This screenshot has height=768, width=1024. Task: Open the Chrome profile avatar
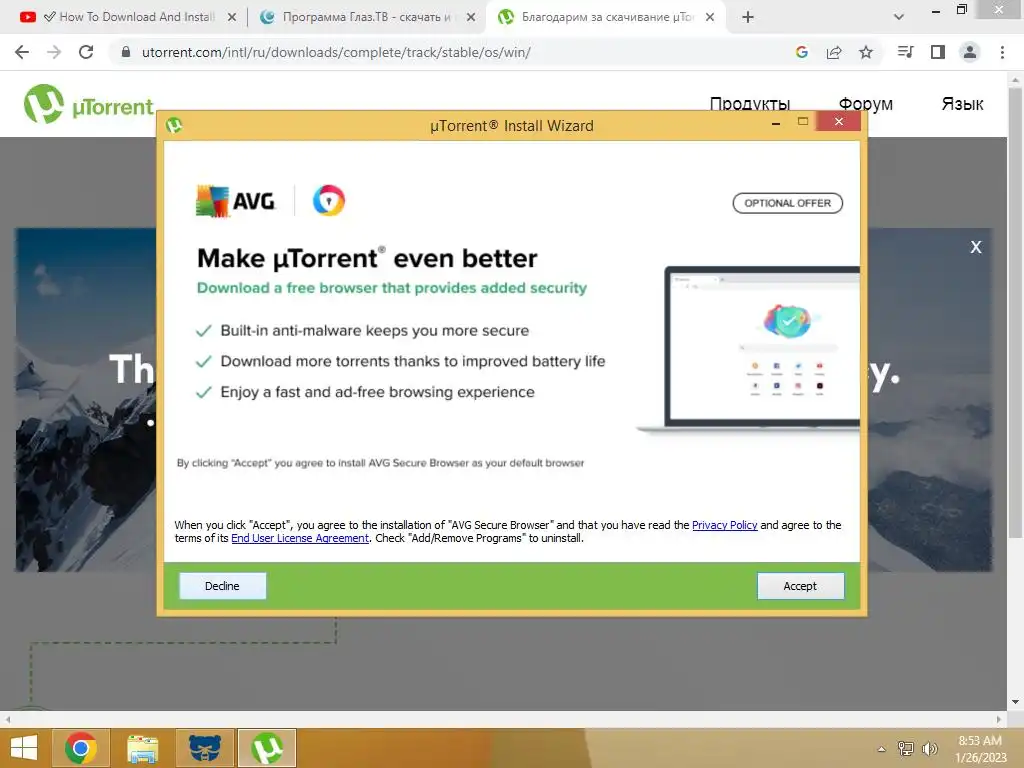[x=970, y=52]
